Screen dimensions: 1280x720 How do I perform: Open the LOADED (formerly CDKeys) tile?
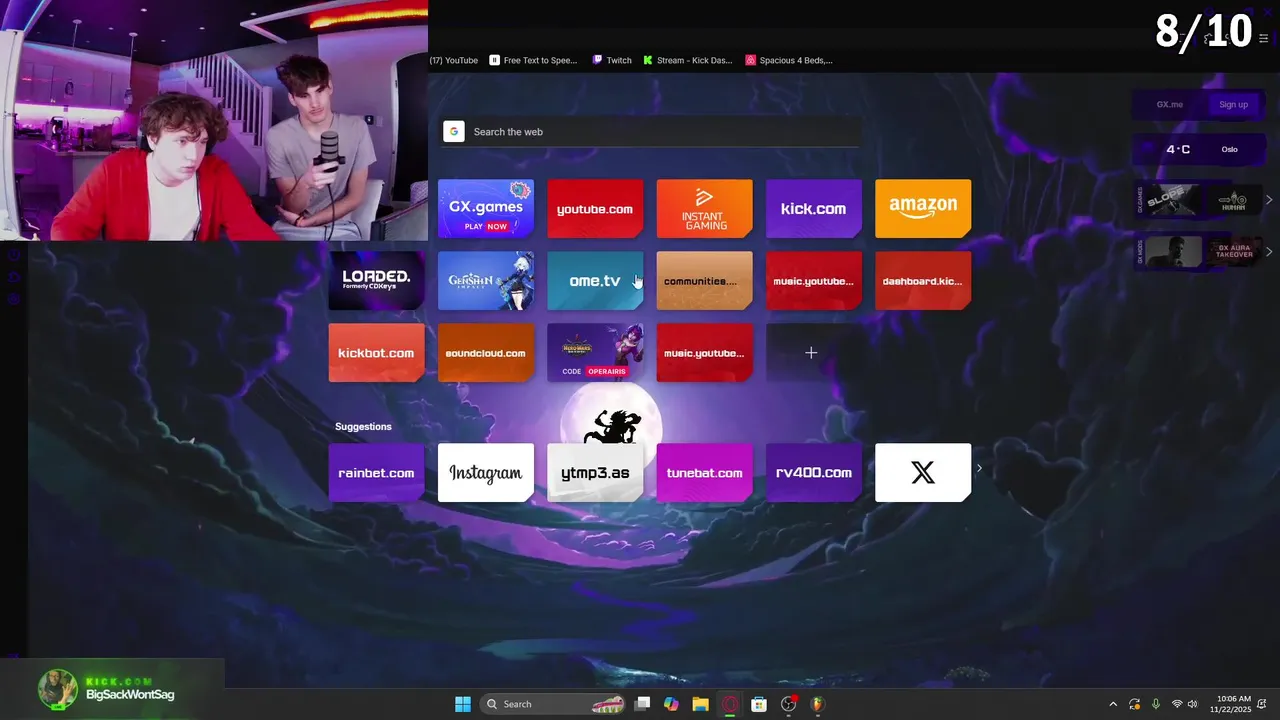(x=376, y=281)
